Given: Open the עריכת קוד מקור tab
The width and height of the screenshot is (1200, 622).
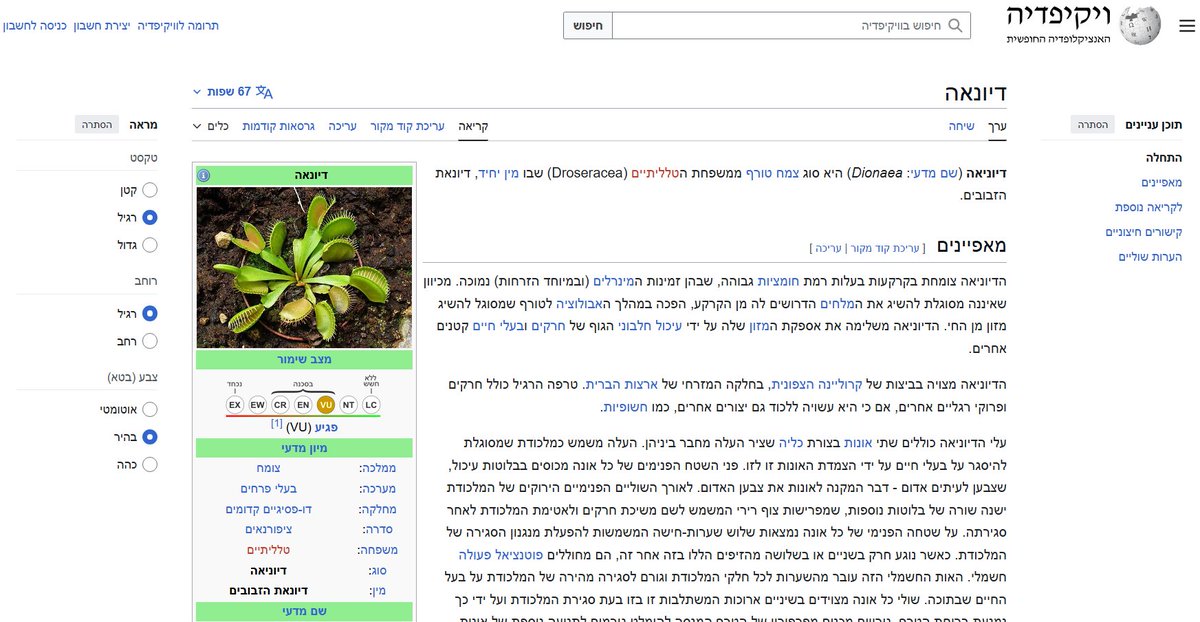Looking at the screenshot, I should pos(408,127).
